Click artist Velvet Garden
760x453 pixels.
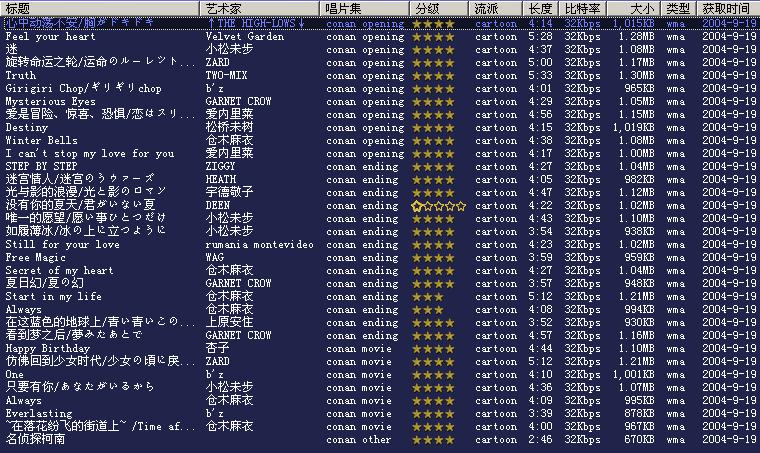(245, 37)
